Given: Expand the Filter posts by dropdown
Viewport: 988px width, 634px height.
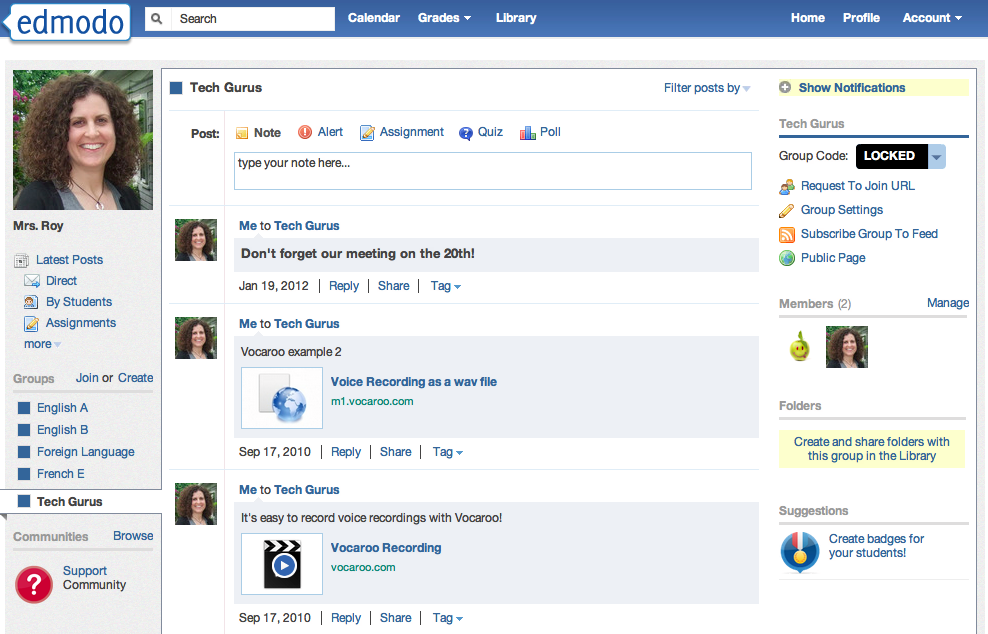Looking at the screenshot, I should pyautogui.click(x=706, y=88).
